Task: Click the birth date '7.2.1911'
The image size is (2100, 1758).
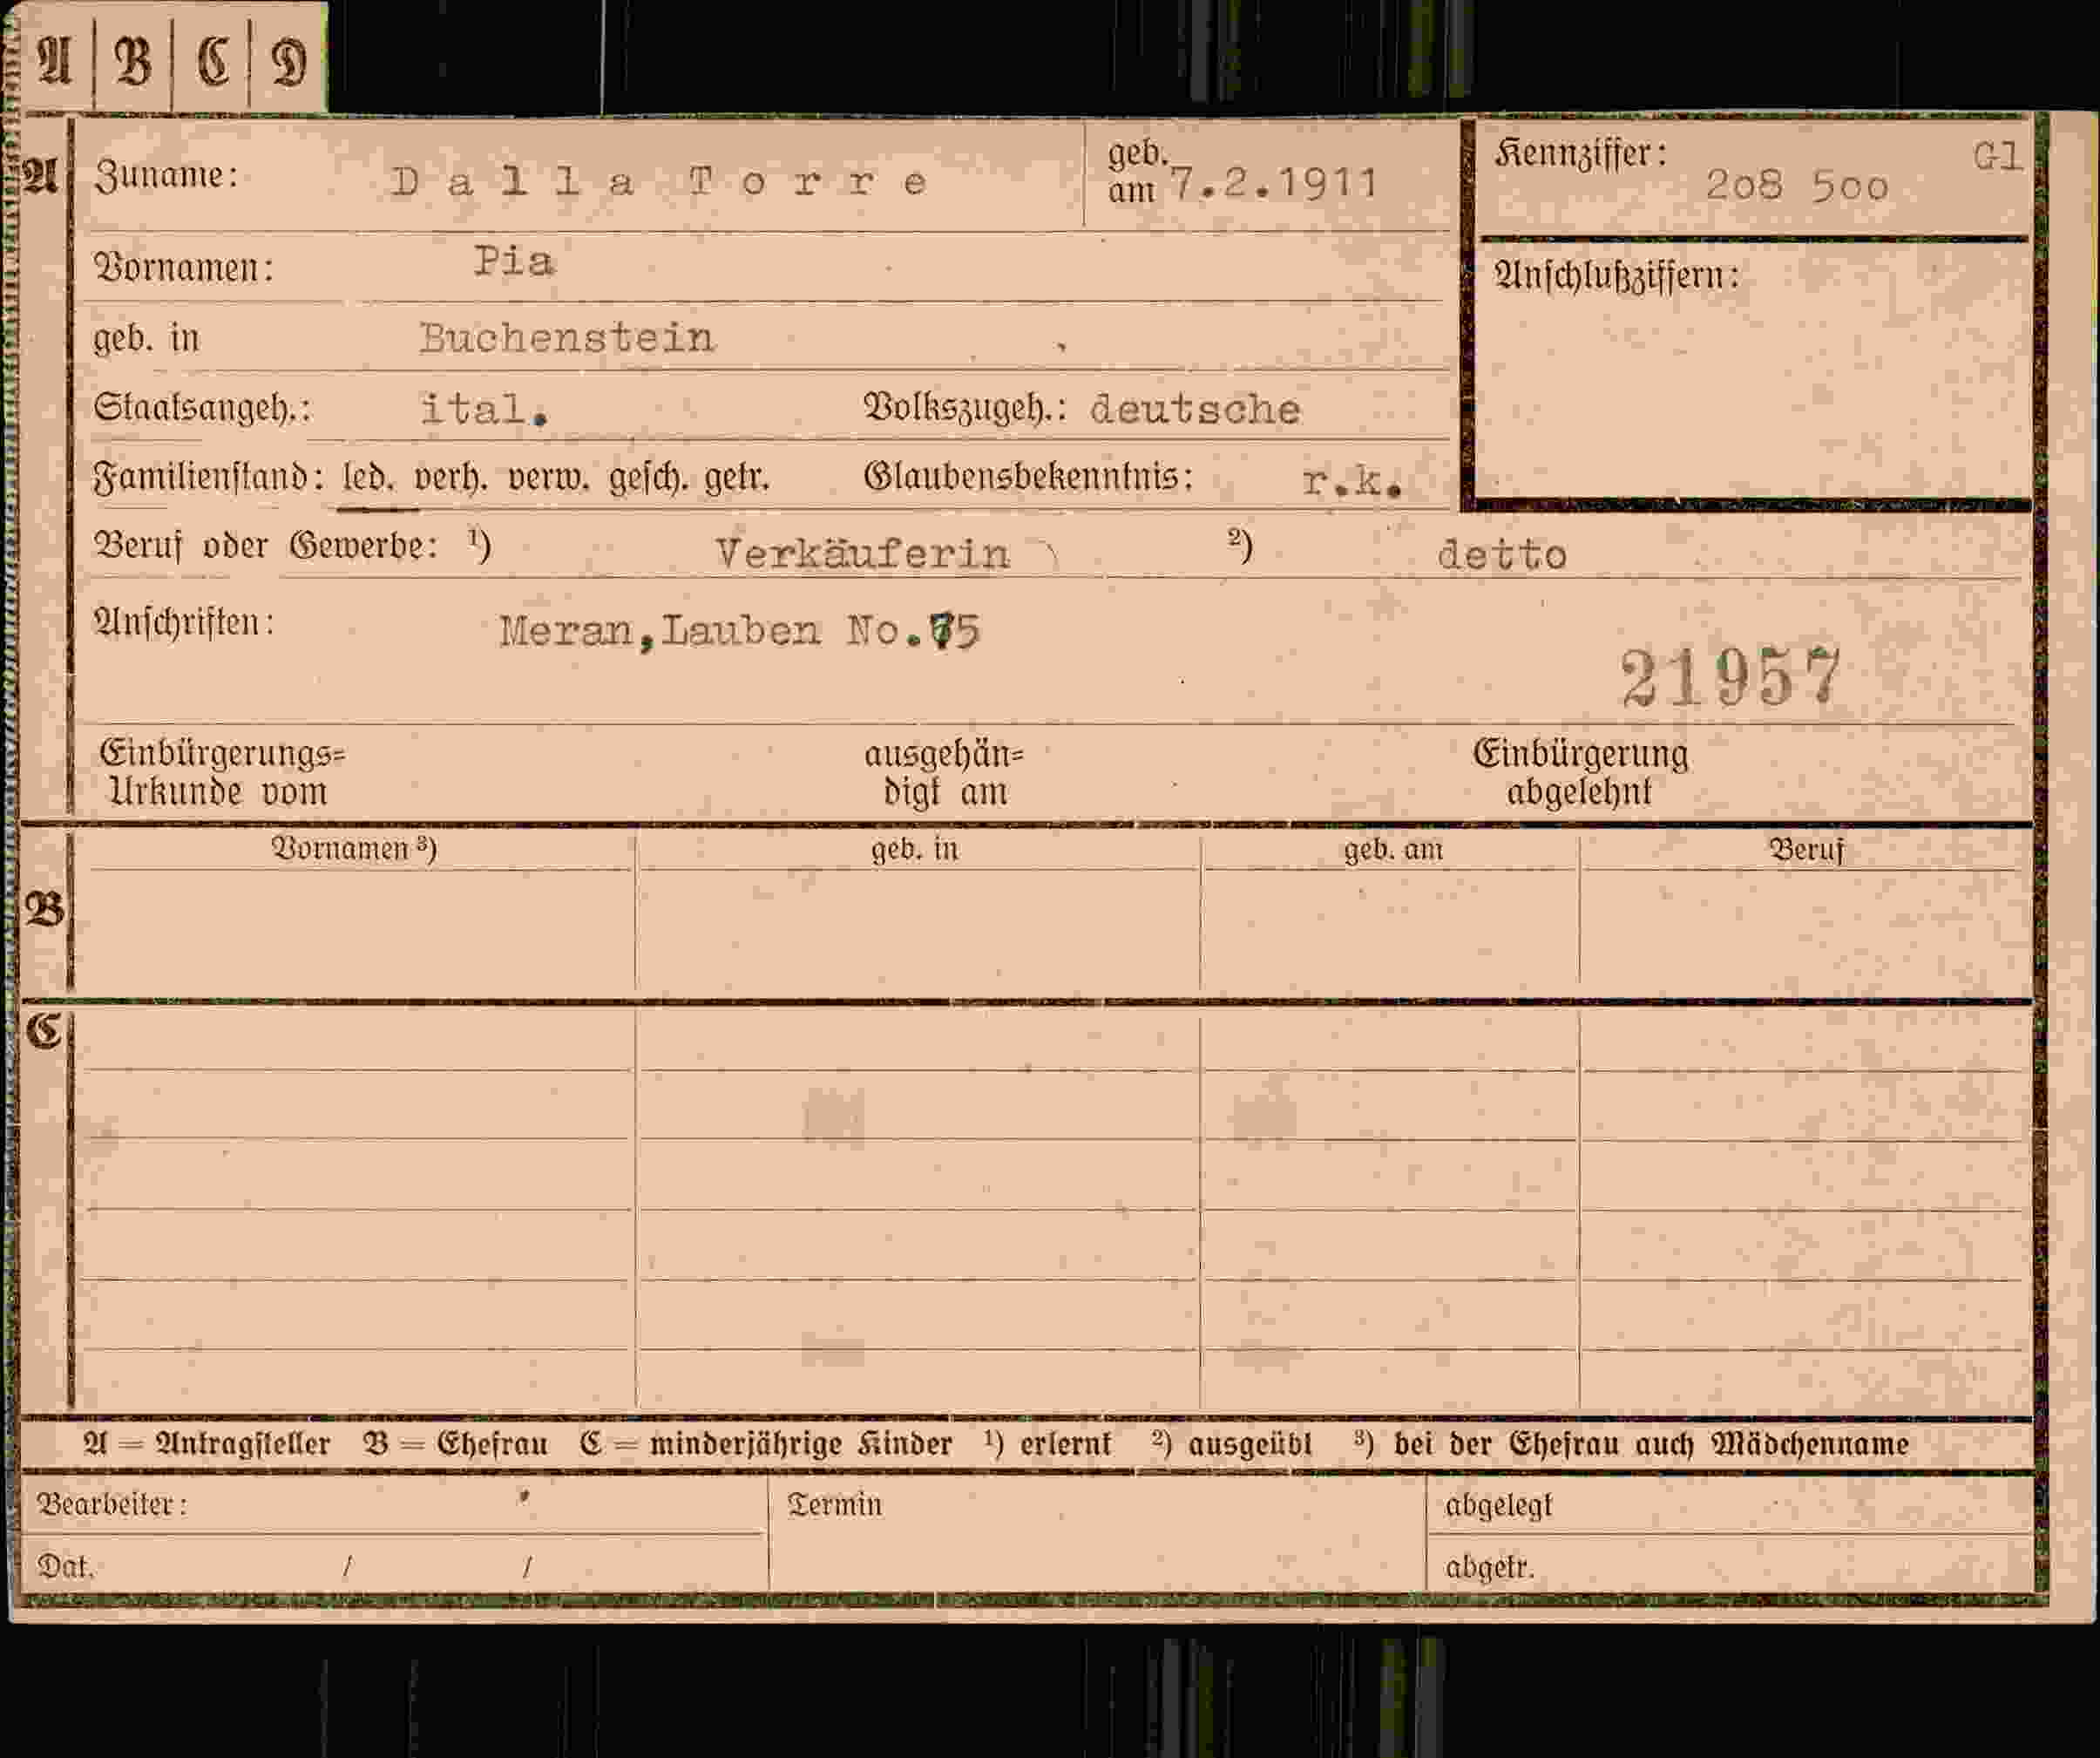Action: coord(1275,183)
